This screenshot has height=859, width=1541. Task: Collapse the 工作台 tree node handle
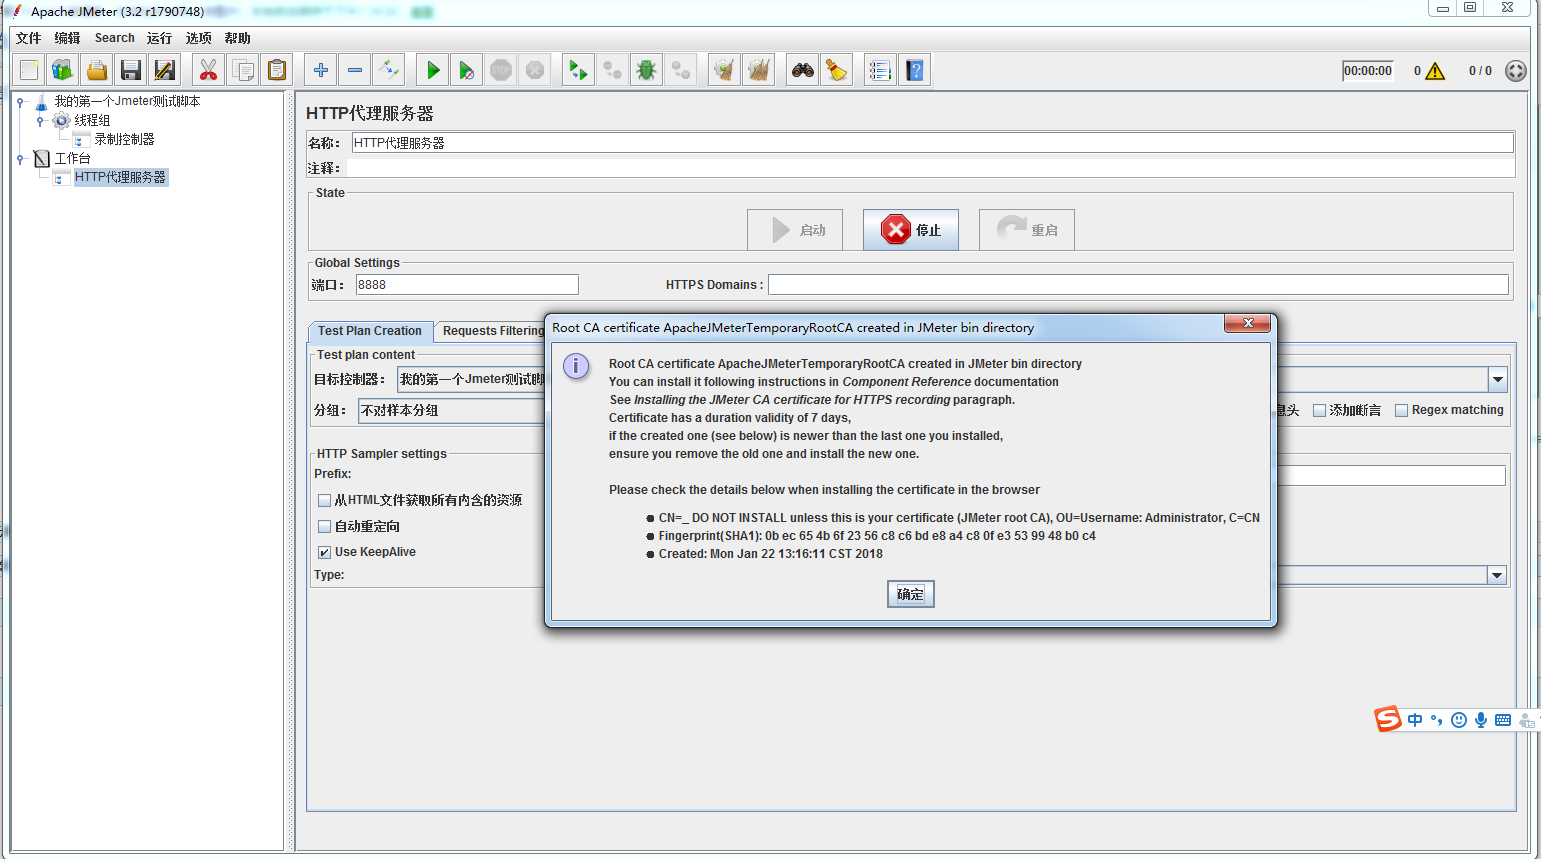20,159
